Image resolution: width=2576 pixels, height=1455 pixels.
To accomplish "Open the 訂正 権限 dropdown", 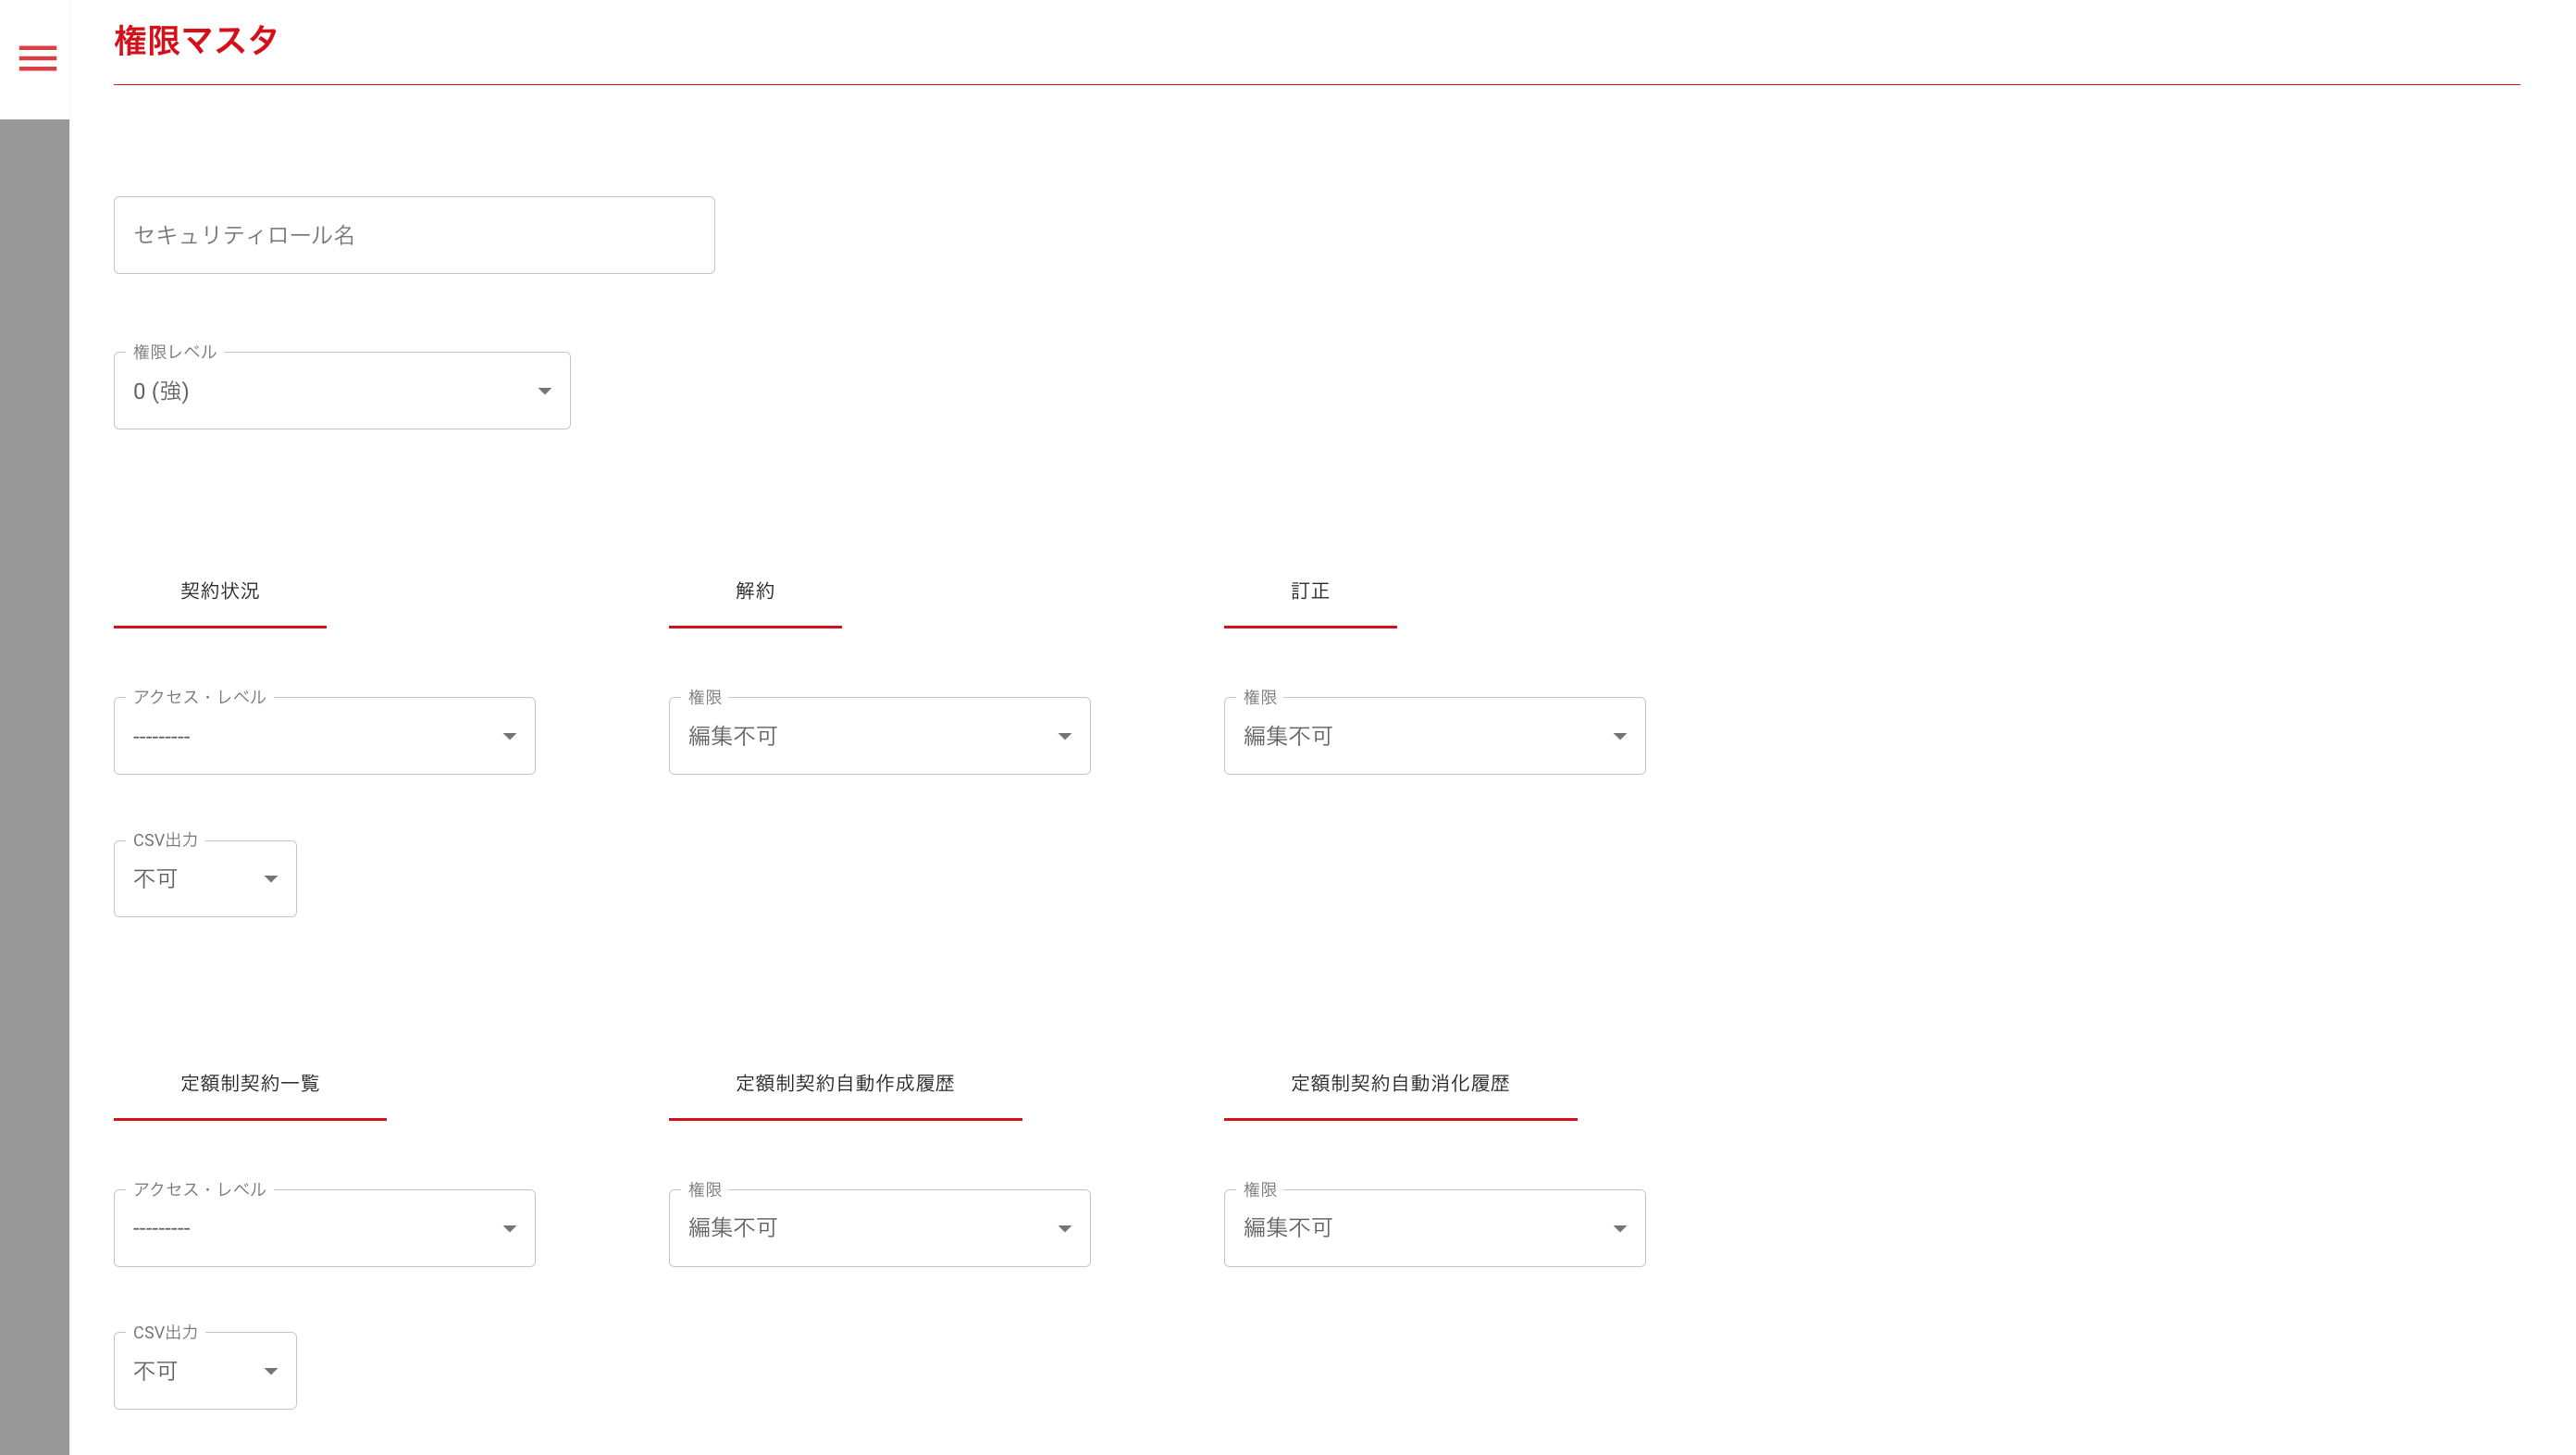I will [1433, 736].
